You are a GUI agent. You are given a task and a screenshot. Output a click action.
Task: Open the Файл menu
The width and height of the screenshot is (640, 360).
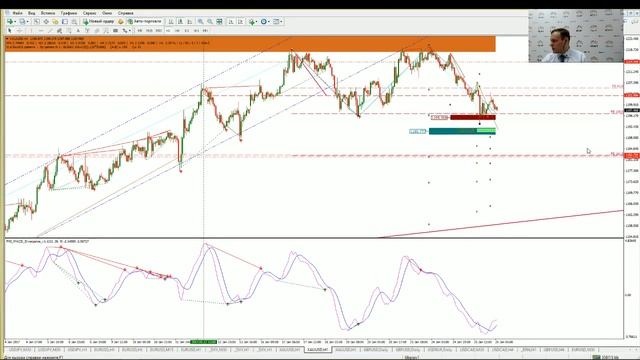pyautogui.click(x=18, y=13)
